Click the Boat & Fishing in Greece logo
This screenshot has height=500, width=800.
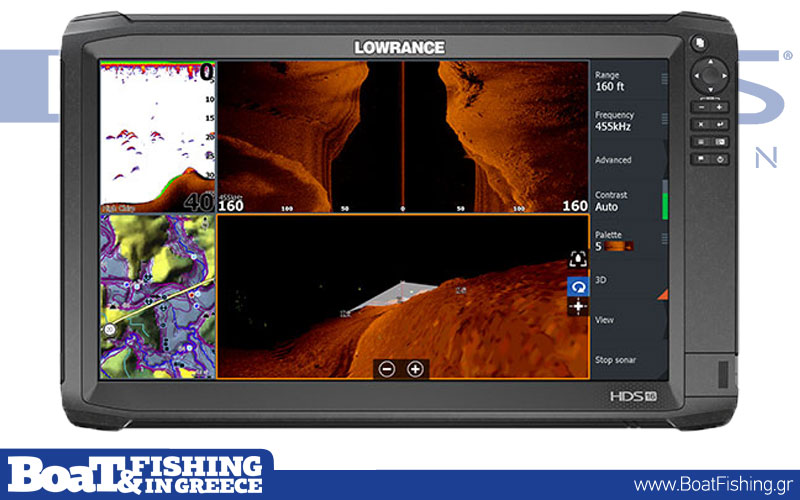135,474
